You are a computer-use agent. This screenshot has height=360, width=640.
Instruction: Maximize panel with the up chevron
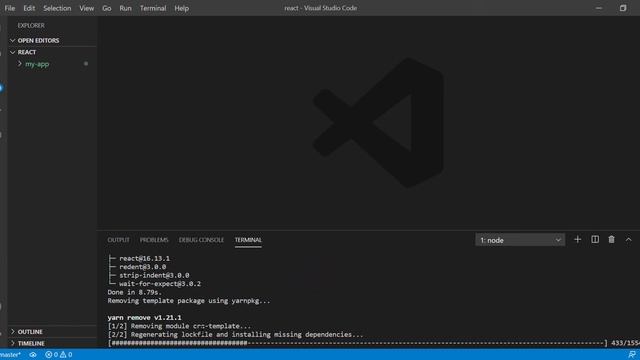[x=629, y=240]
